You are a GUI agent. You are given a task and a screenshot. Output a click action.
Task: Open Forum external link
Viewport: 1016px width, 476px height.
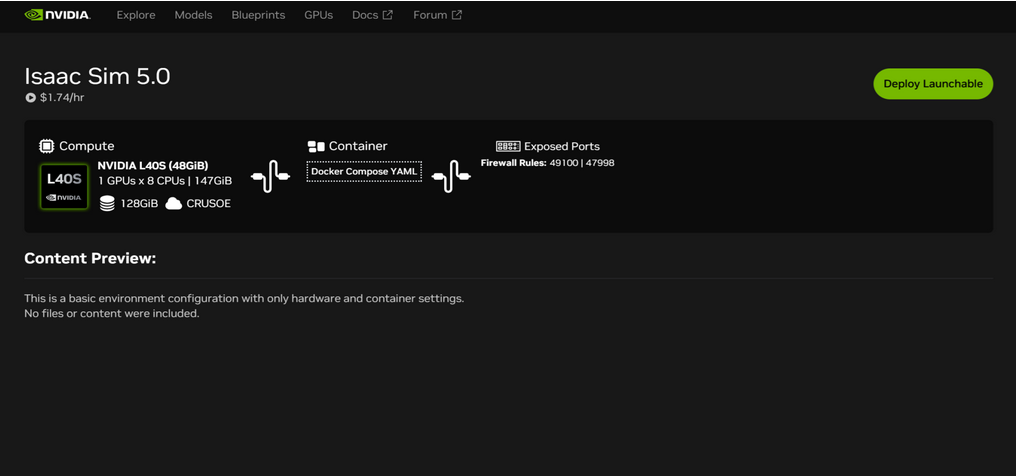point(437,15)
